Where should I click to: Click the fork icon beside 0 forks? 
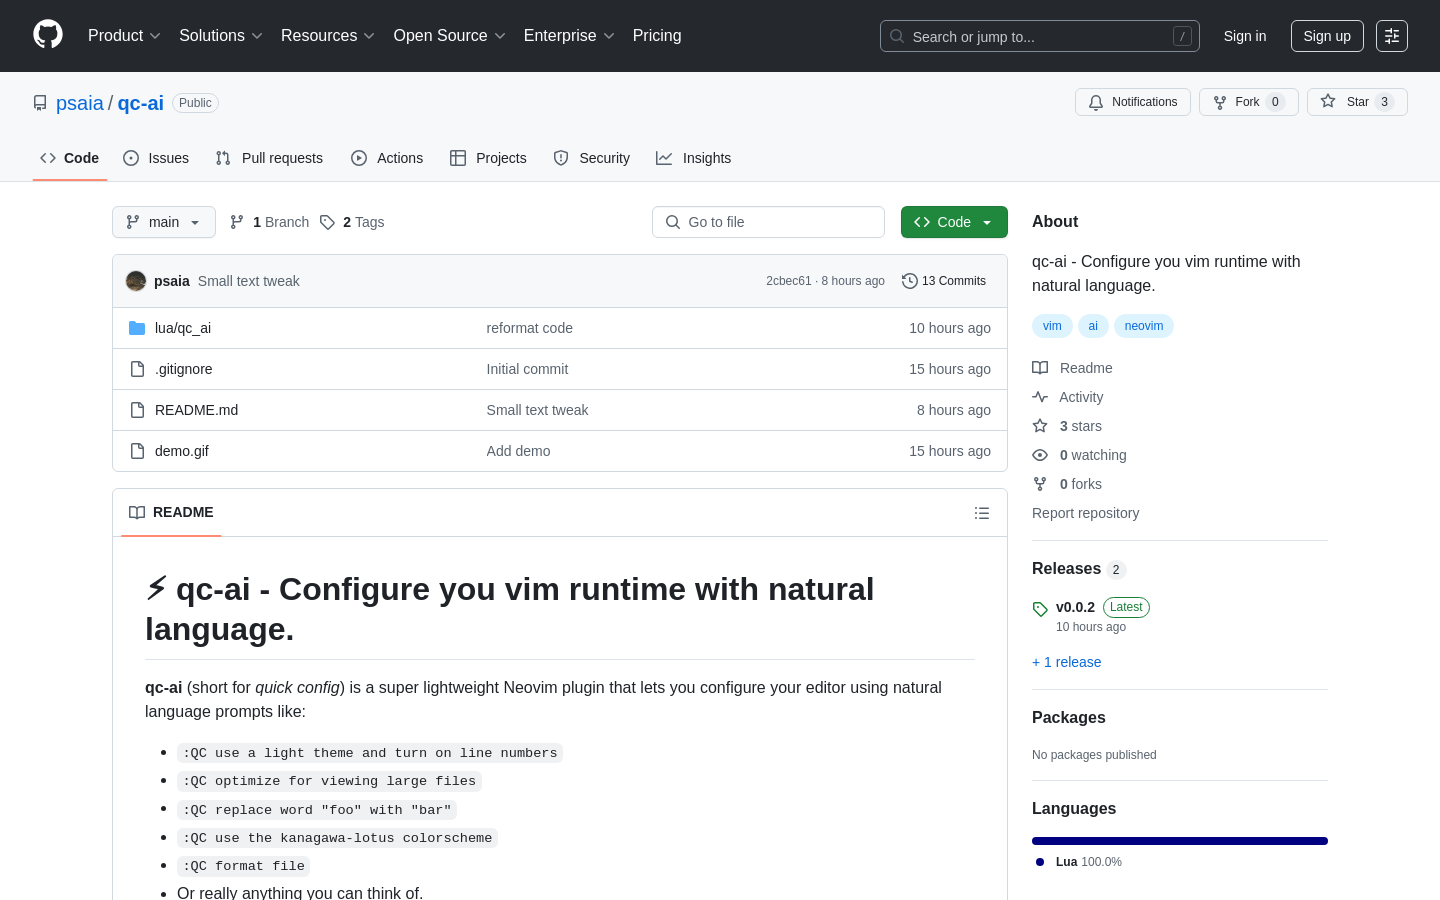click(x=1040, y=484)
